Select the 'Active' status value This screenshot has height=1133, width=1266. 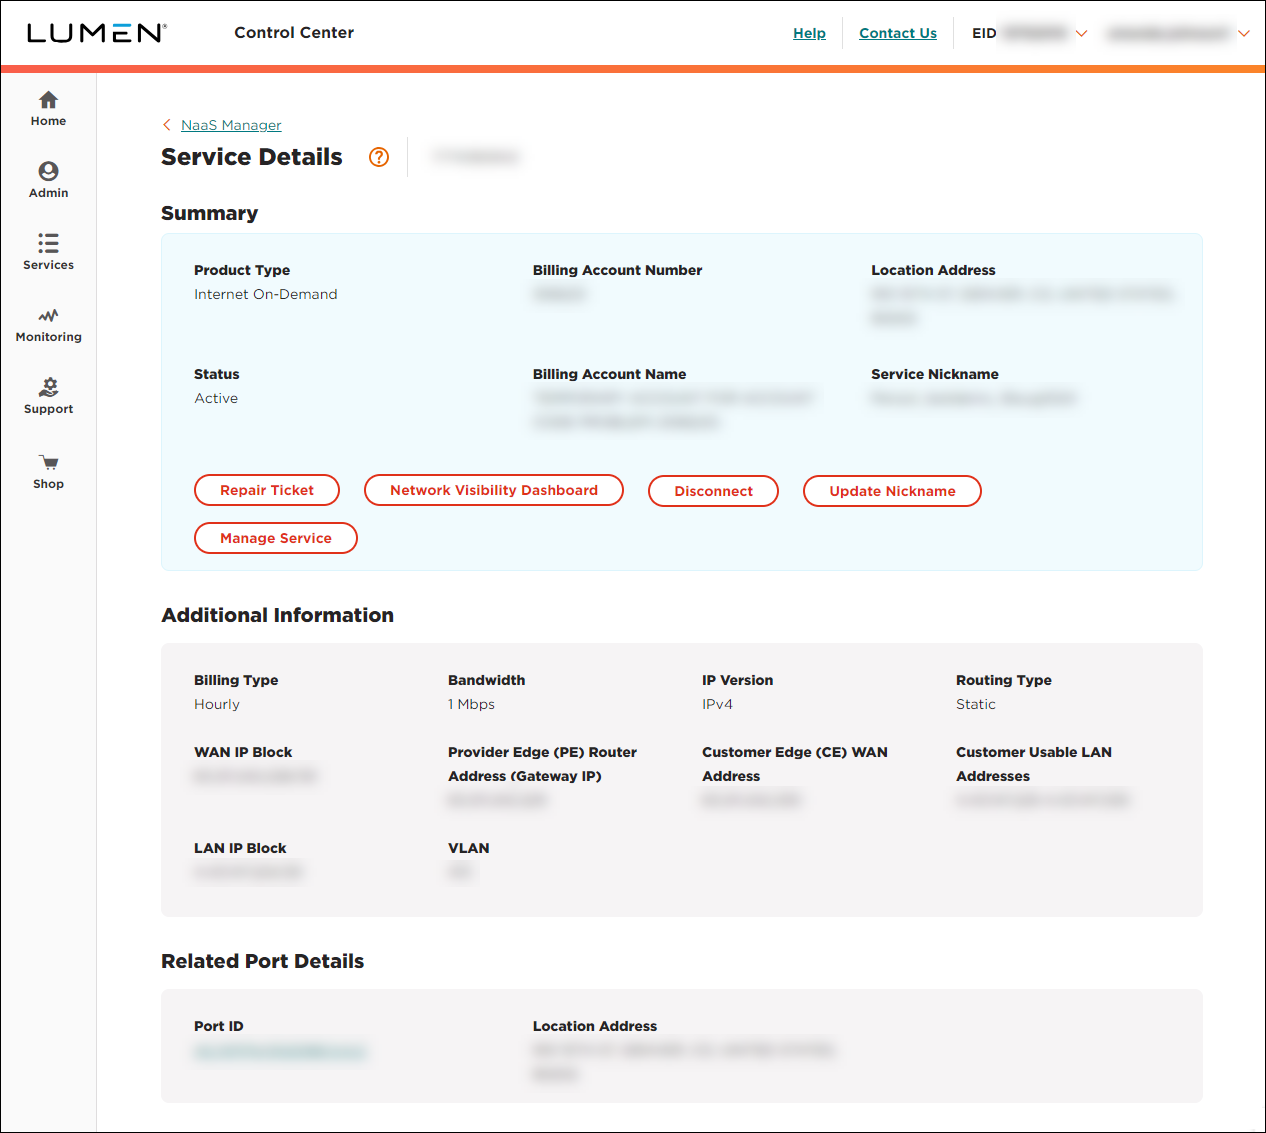(216, 398)
